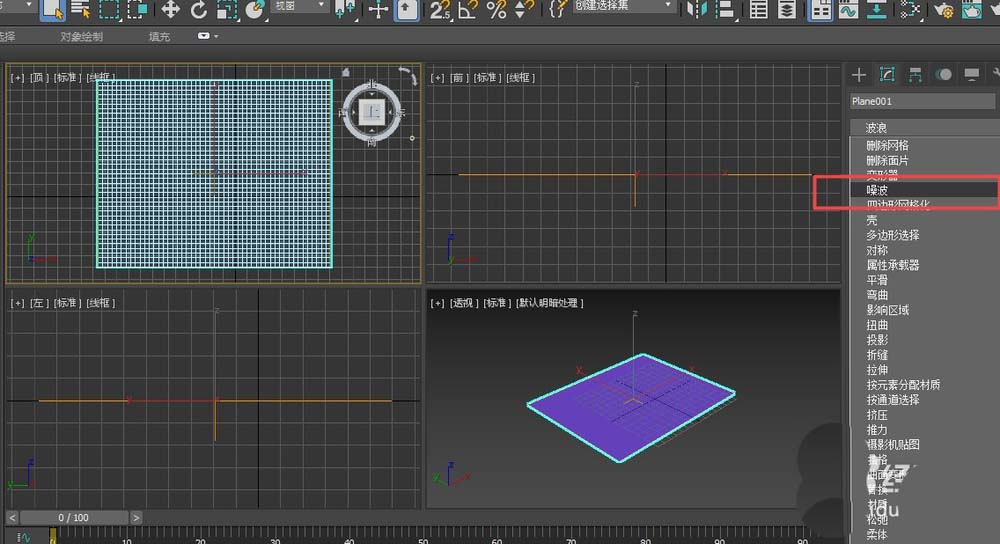Open the Create command panel tab
The height and width of the screenshot is (544, 1000).
coord(858,75)
